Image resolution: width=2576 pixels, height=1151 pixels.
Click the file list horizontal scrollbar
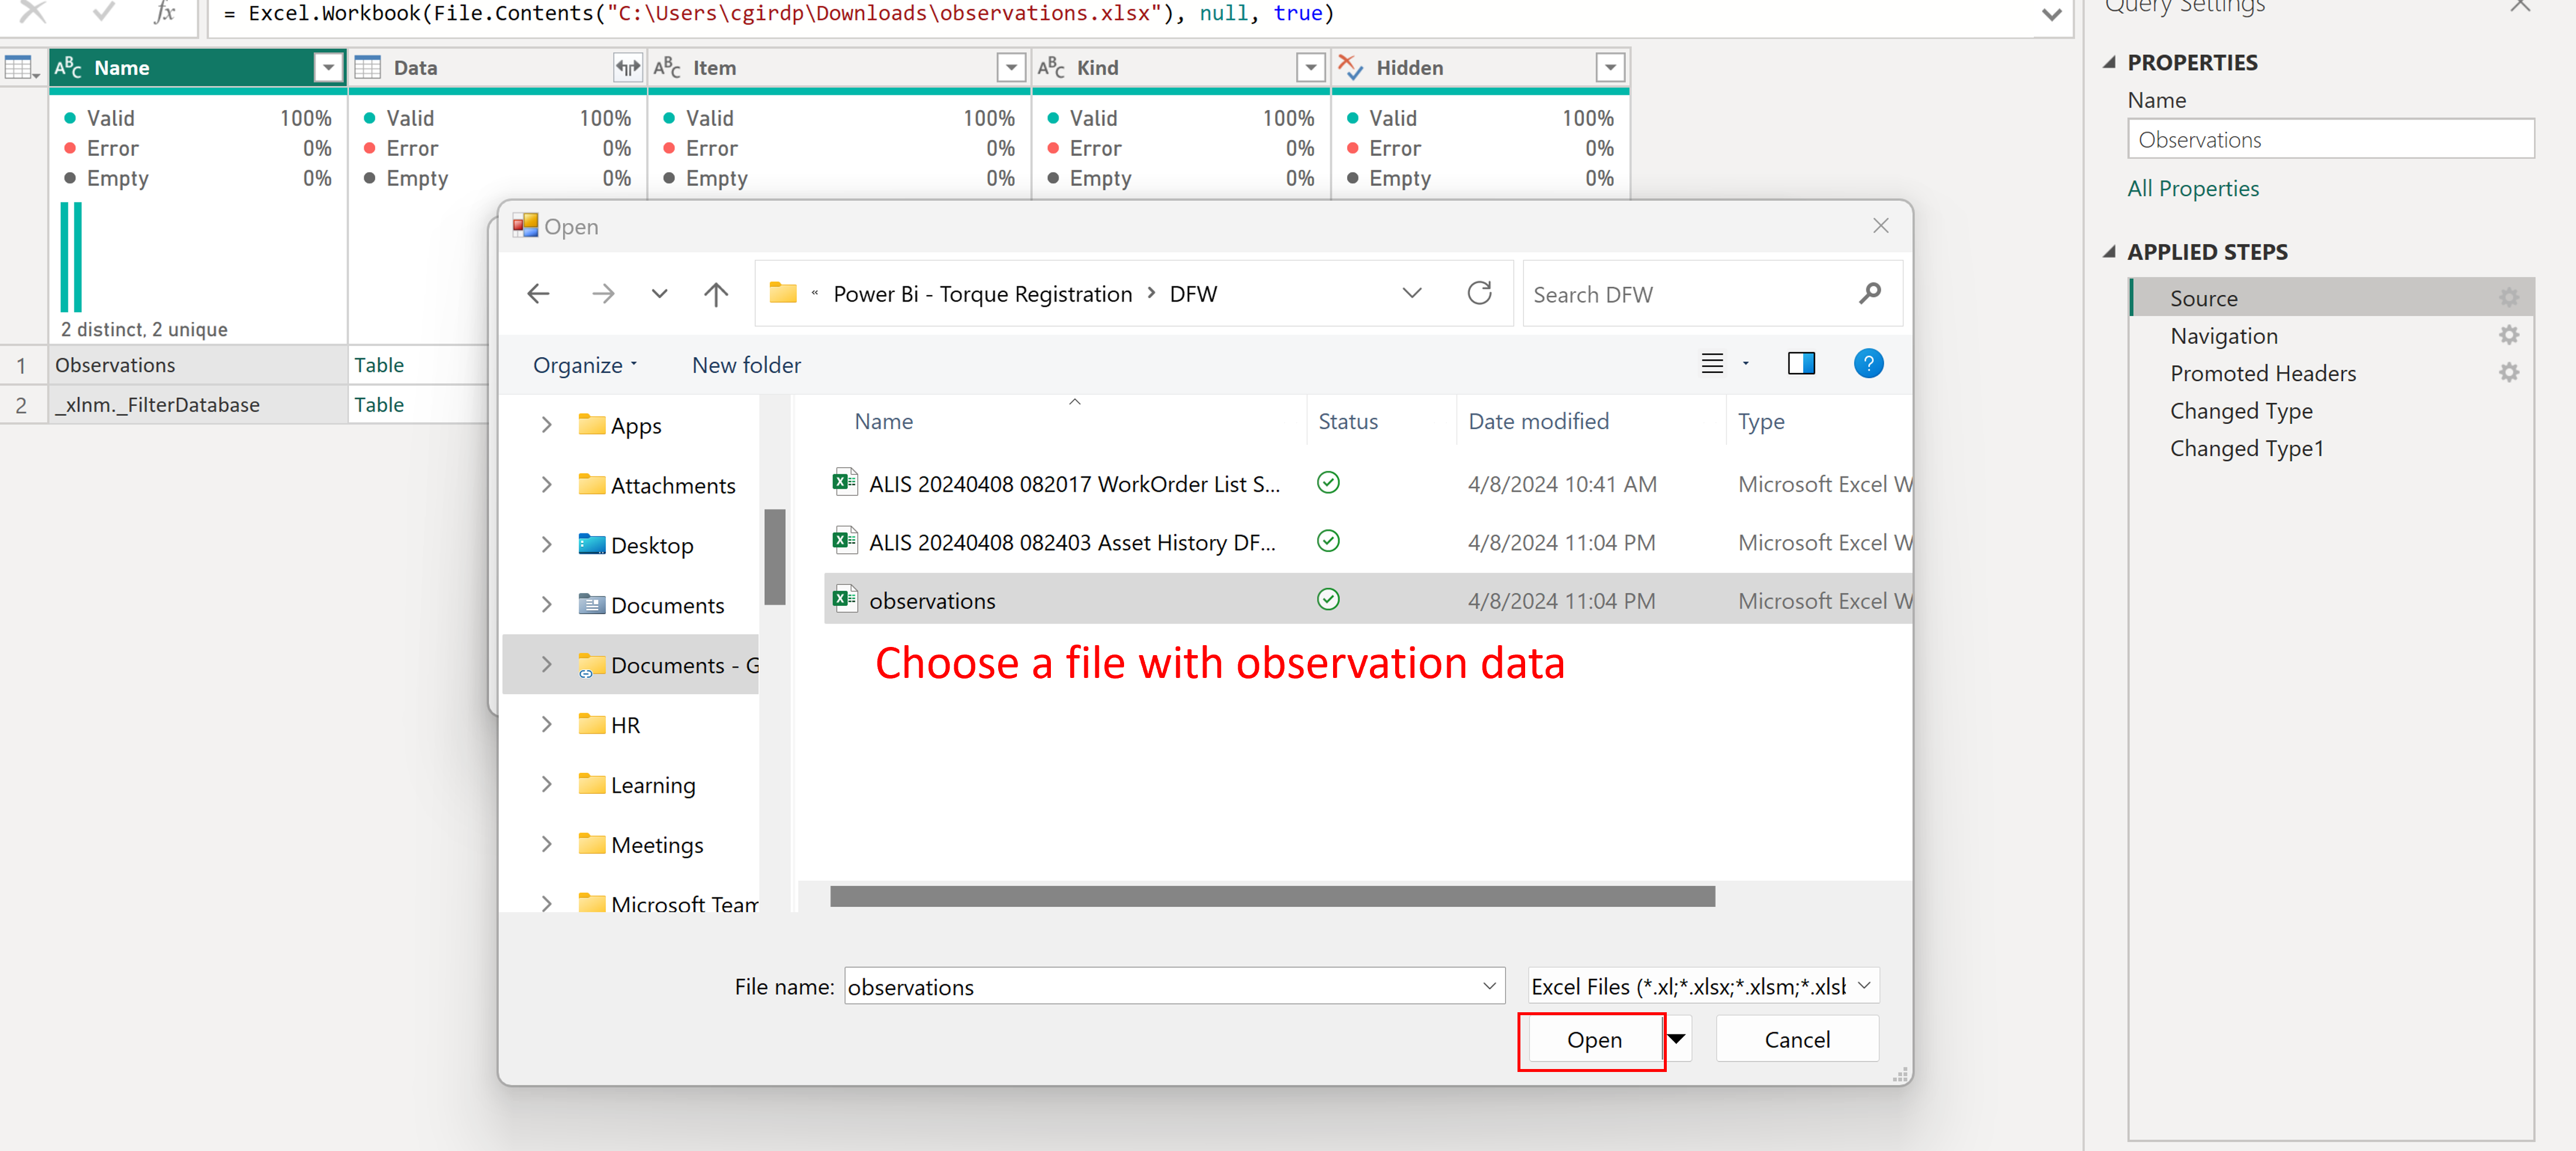click(1271, 897)
